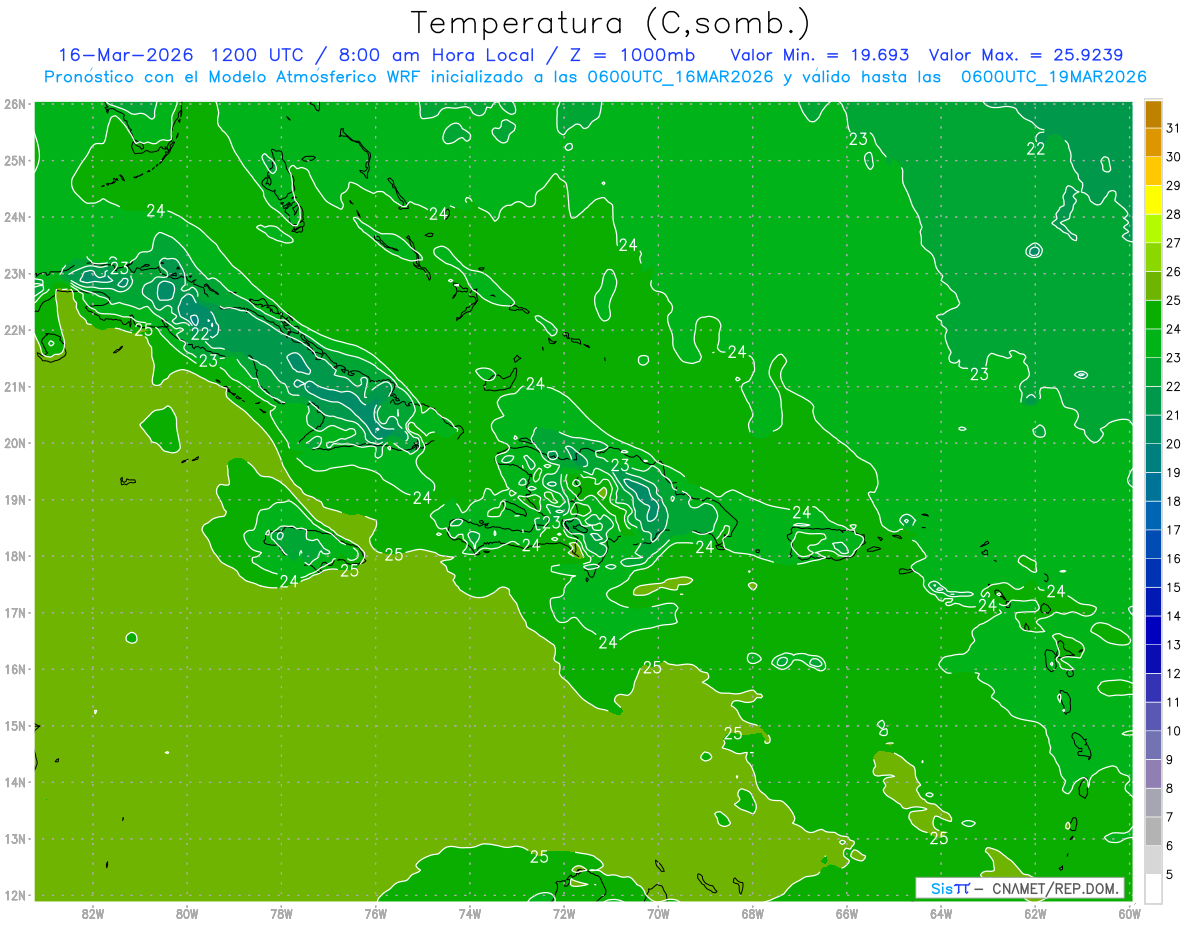
Task: Click the colorbar label '11'
Action: [x=1173, y=702]
